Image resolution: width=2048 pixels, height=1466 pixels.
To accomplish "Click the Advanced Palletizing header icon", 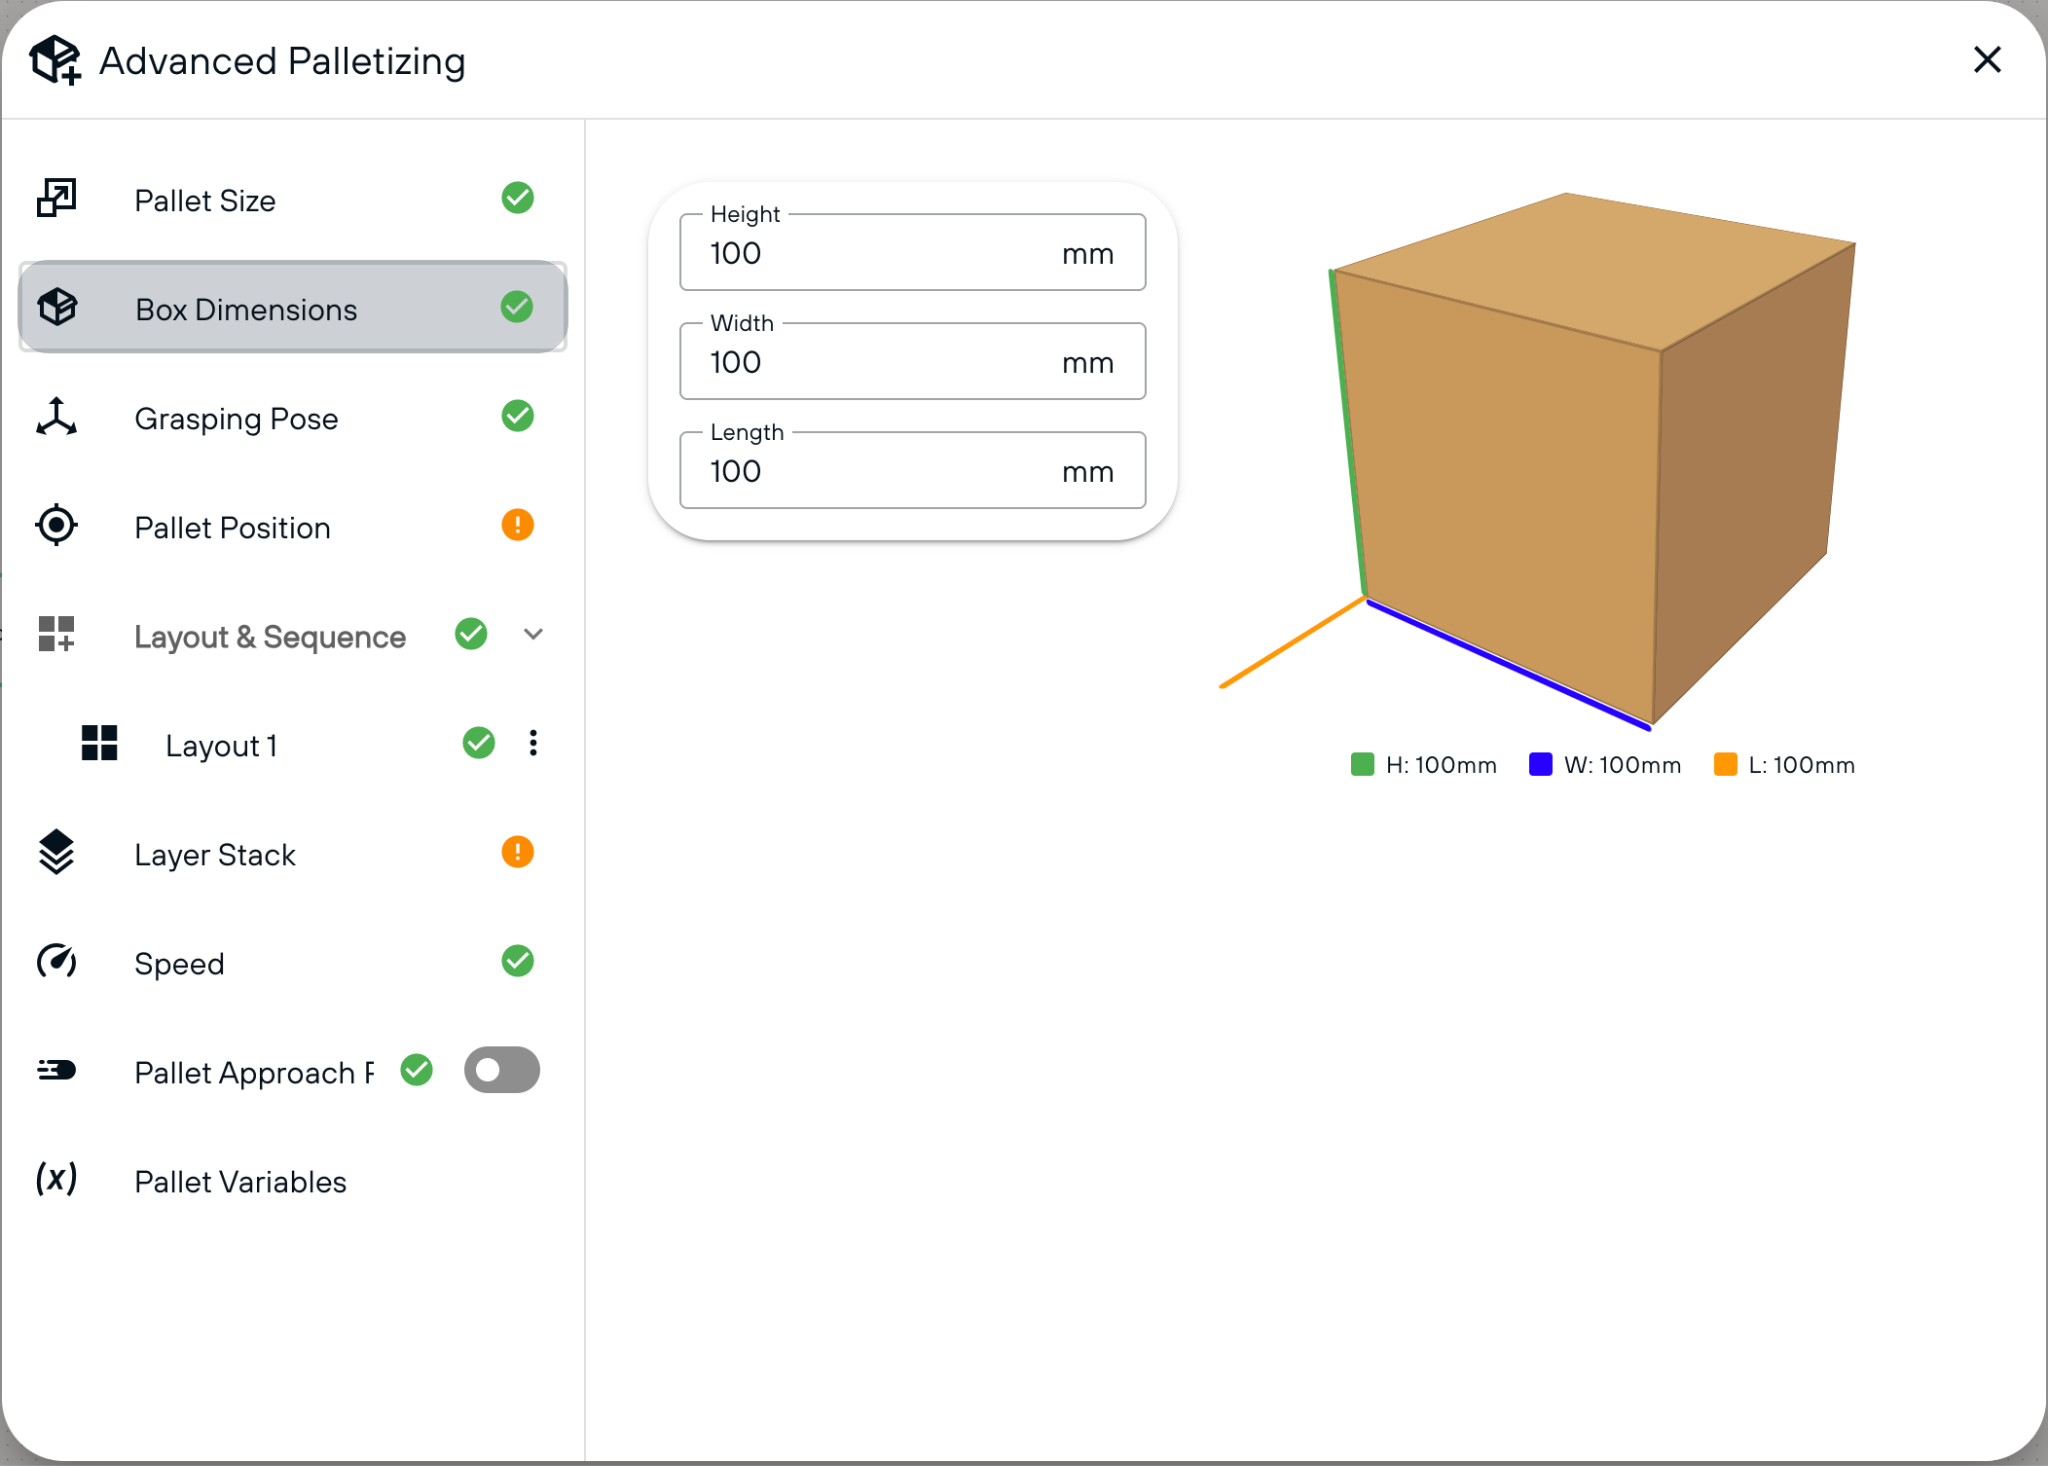I will click(x=55, y=60).
